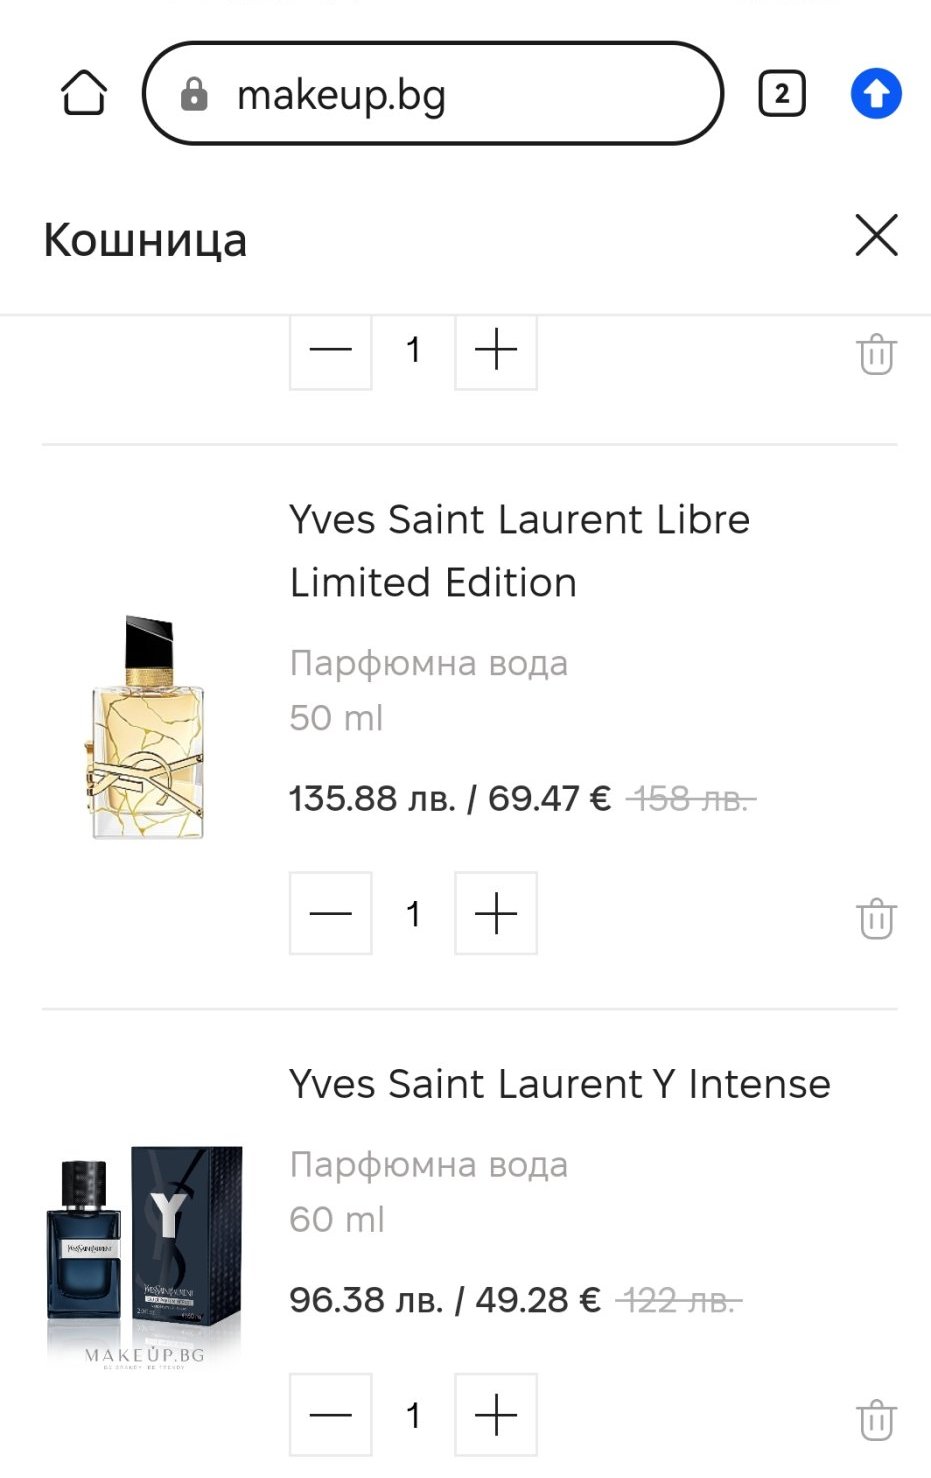The height and width of the screenshot is (1478, 931).
Task: Tap the Libre perfume bottle thumbnail
Action: click(x=148, y=728)
